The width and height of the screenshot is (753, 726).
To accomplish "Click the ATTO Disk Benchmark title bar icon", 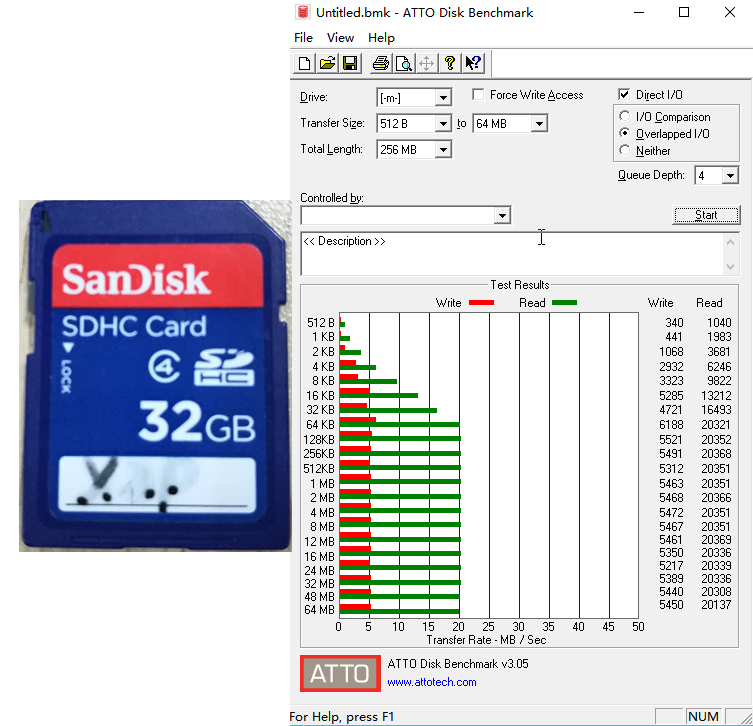I will click(303, 12).
